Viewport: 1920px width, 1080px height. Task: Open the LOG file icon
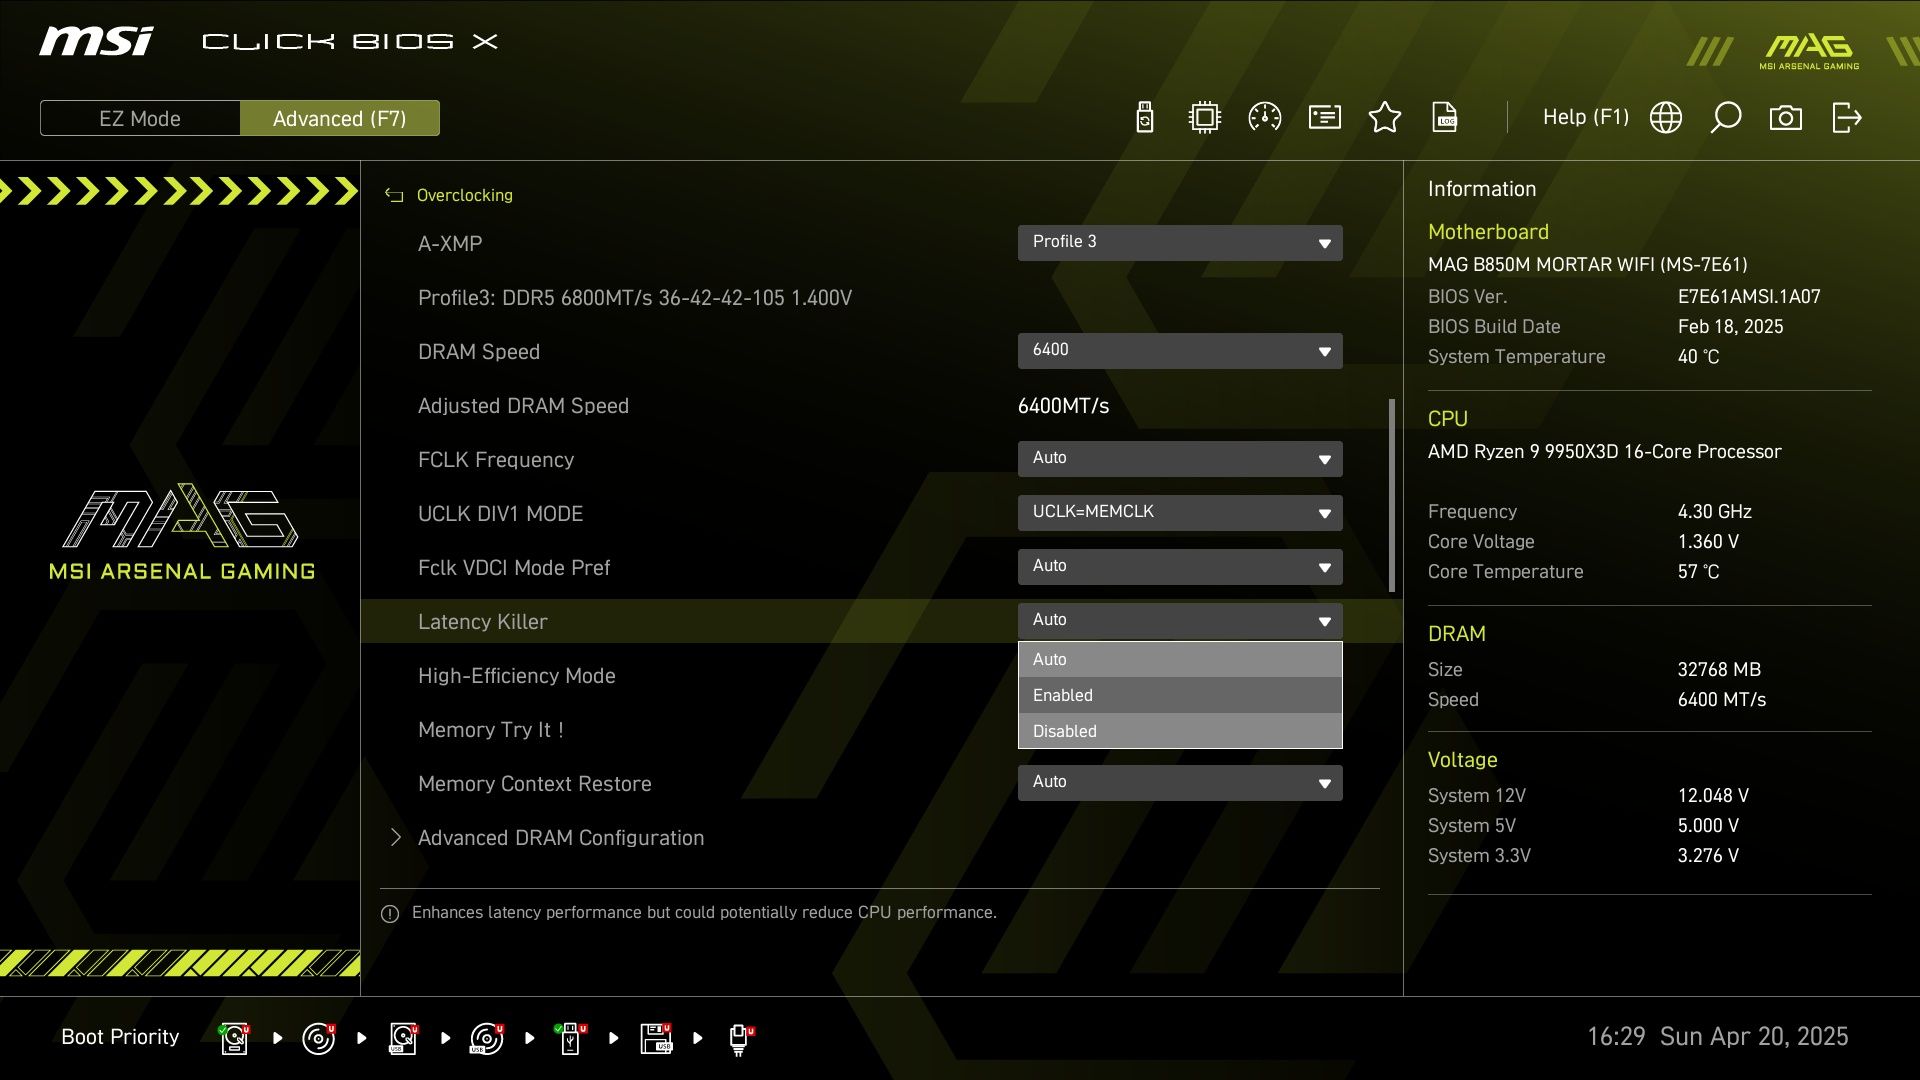[x=1445, y=118]
